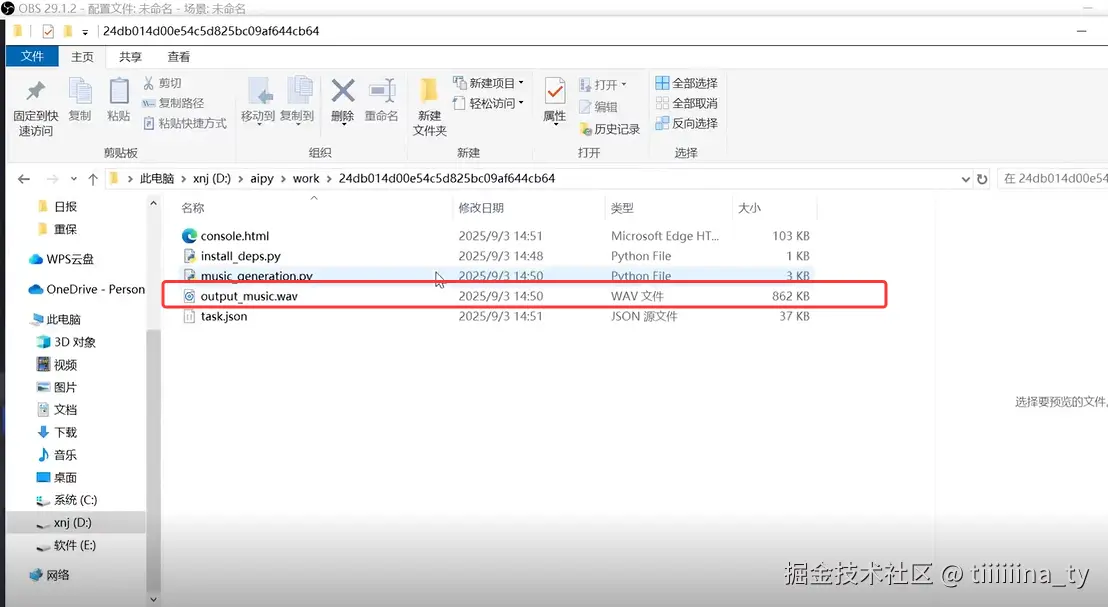
Task: Click the Quick Access Toolbar customize arrow
Action: [85, 32]
